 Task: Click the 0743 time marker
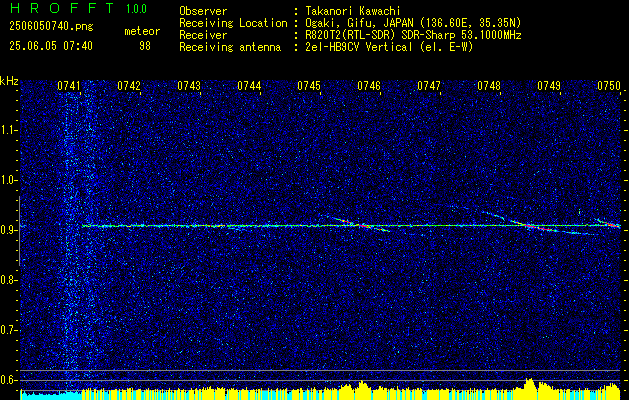pyautogui.click(x=189, y=86)
